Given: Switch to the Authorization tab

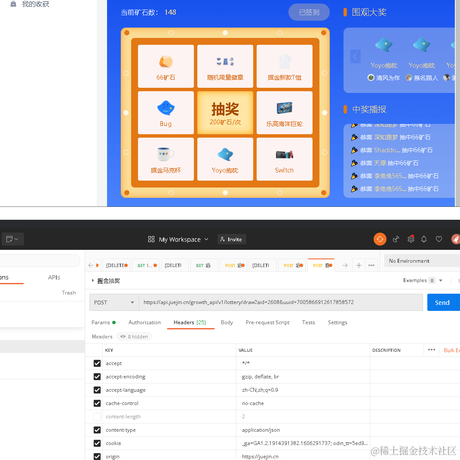Looking at the screenshot, I should [145, 322].
